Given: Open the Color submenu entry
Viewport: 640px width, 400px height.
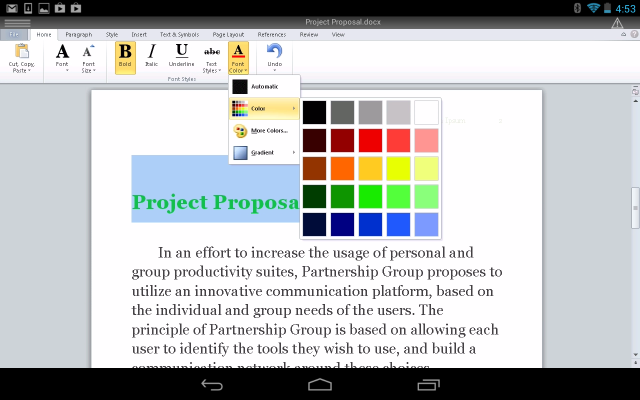Looking at the screenshot, I should point(264,109).
